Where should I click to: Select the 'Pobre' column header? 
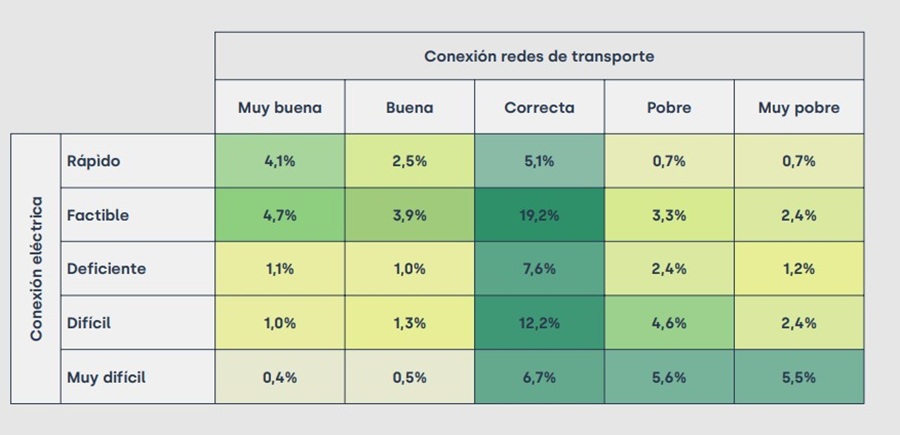coord(669,108)
